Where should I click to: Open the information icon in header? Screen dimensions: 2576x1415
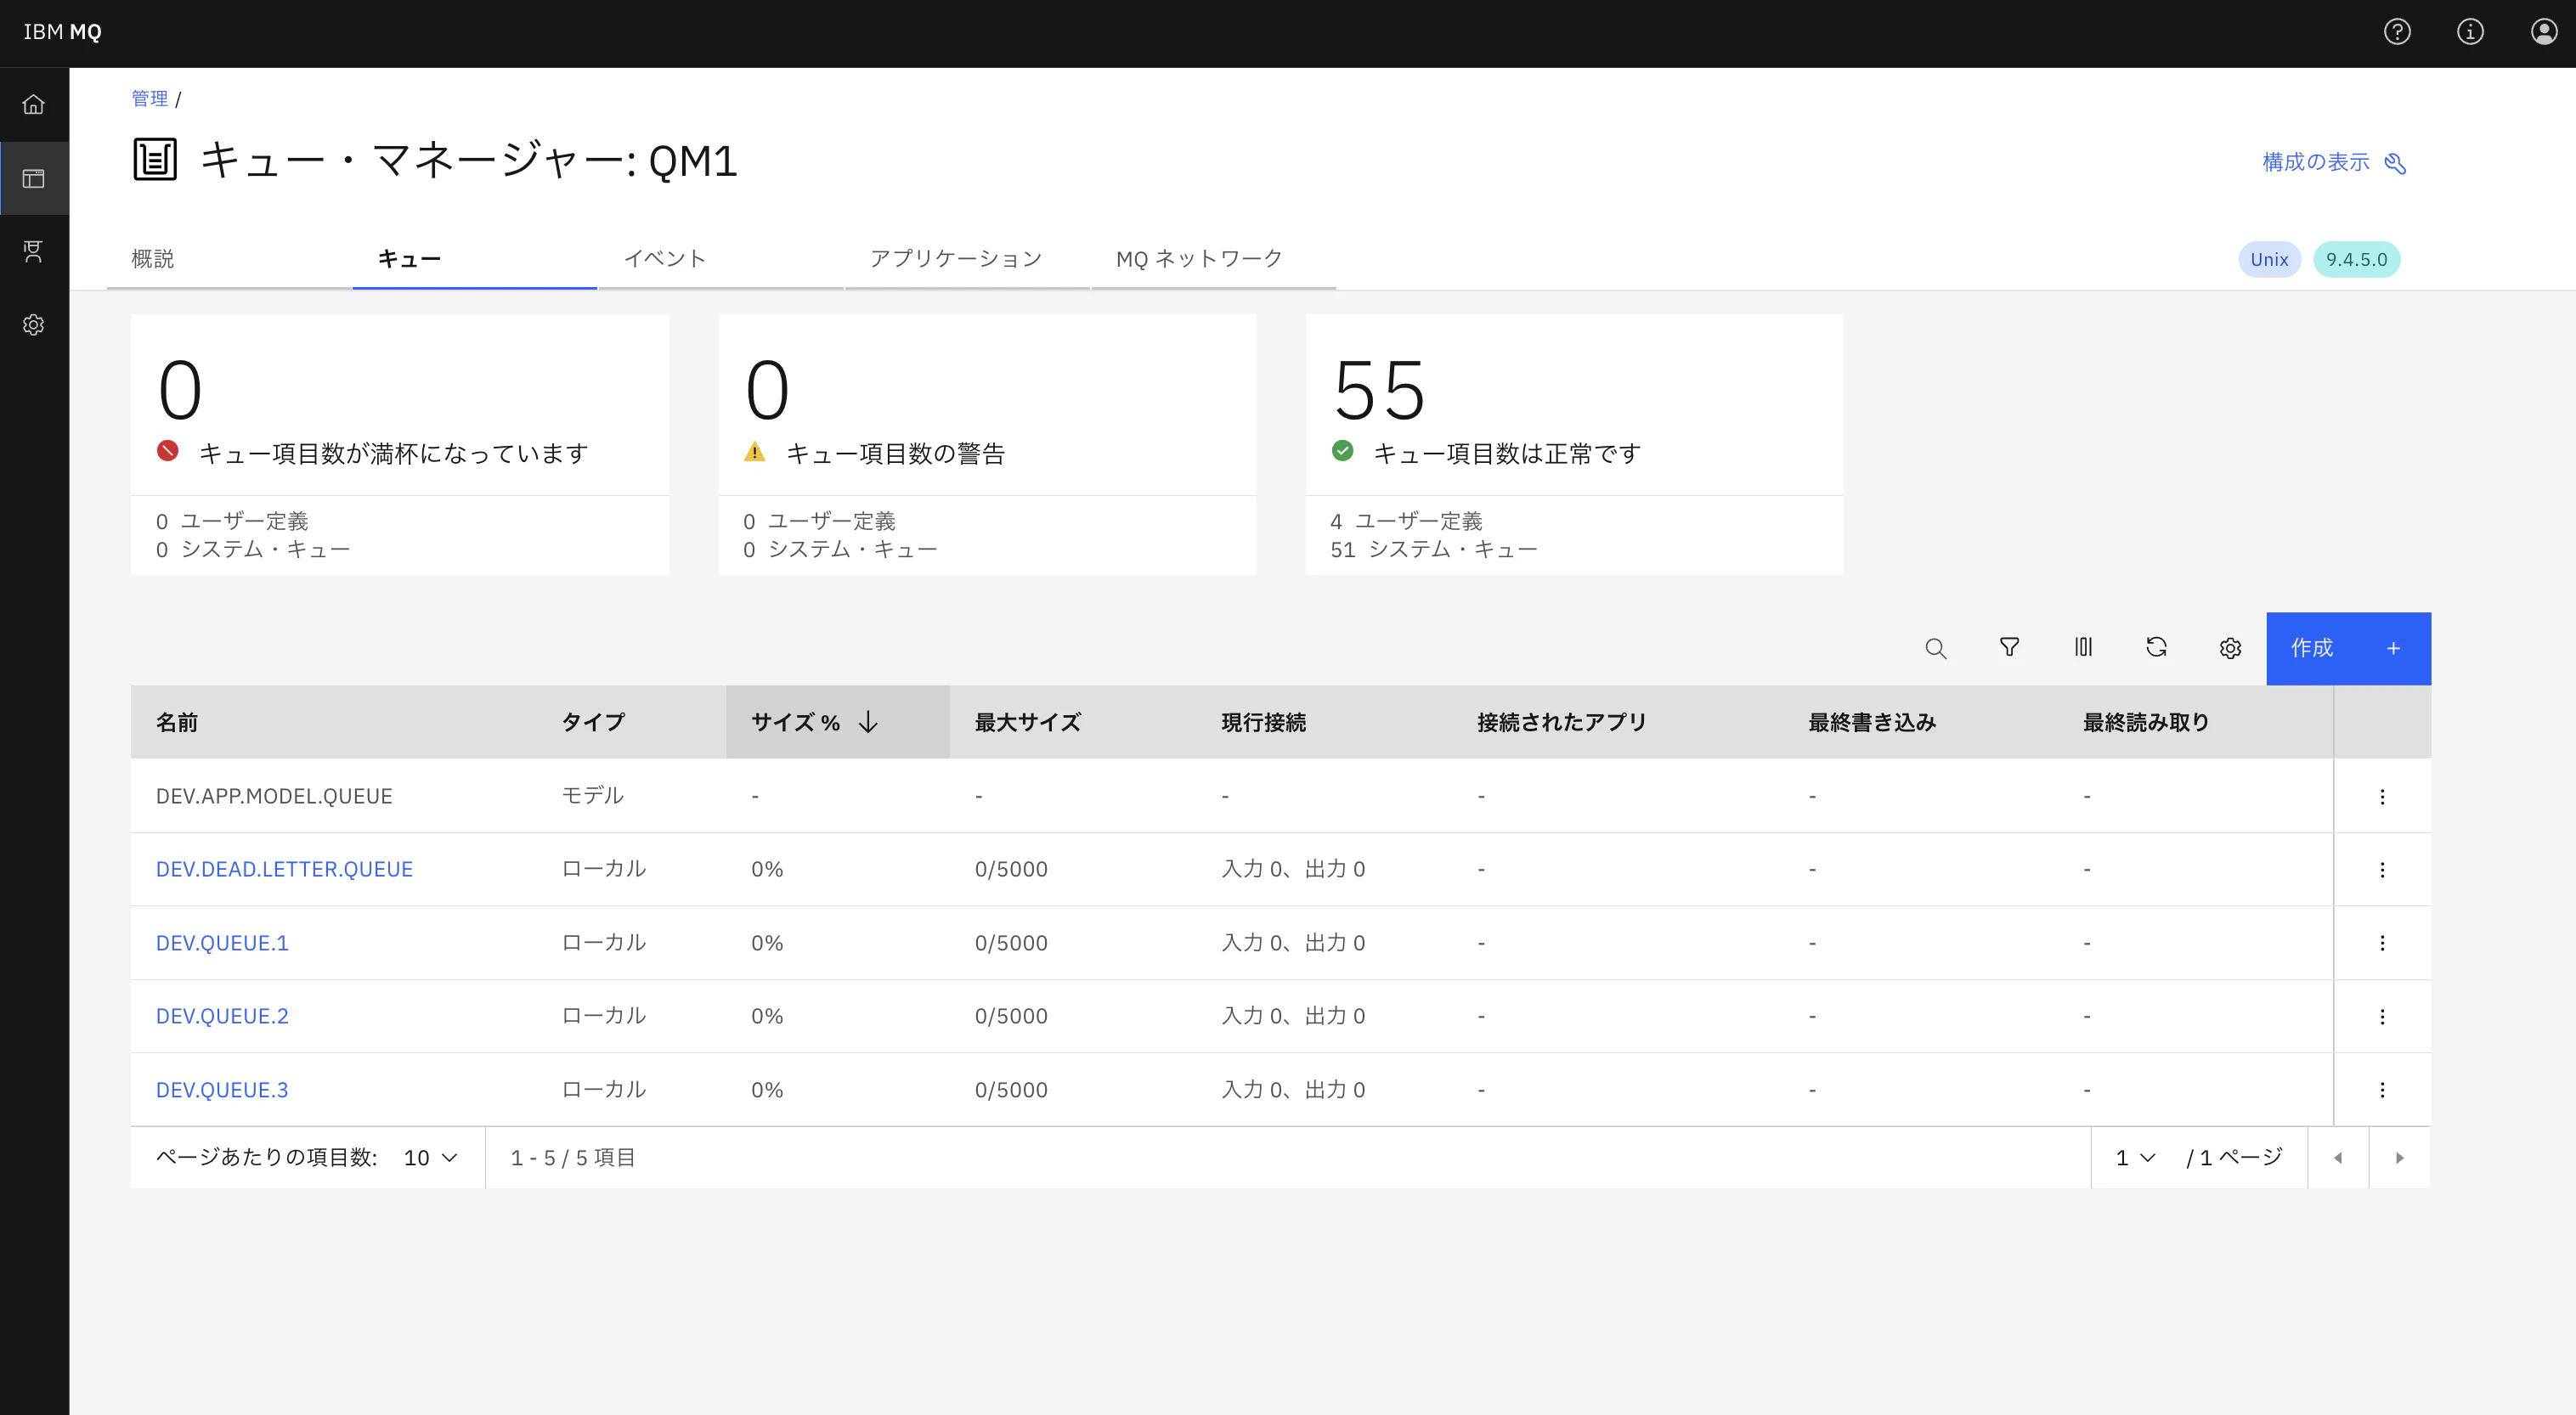click(x=2470, y=32)
